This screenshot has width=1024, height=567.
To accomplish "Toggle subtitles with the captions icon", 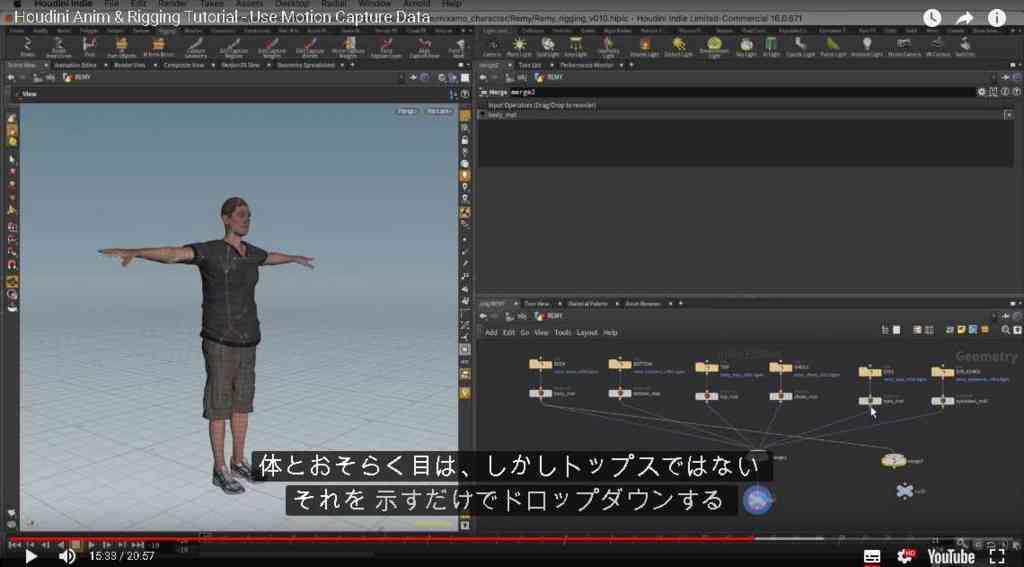I will point(872,557).
